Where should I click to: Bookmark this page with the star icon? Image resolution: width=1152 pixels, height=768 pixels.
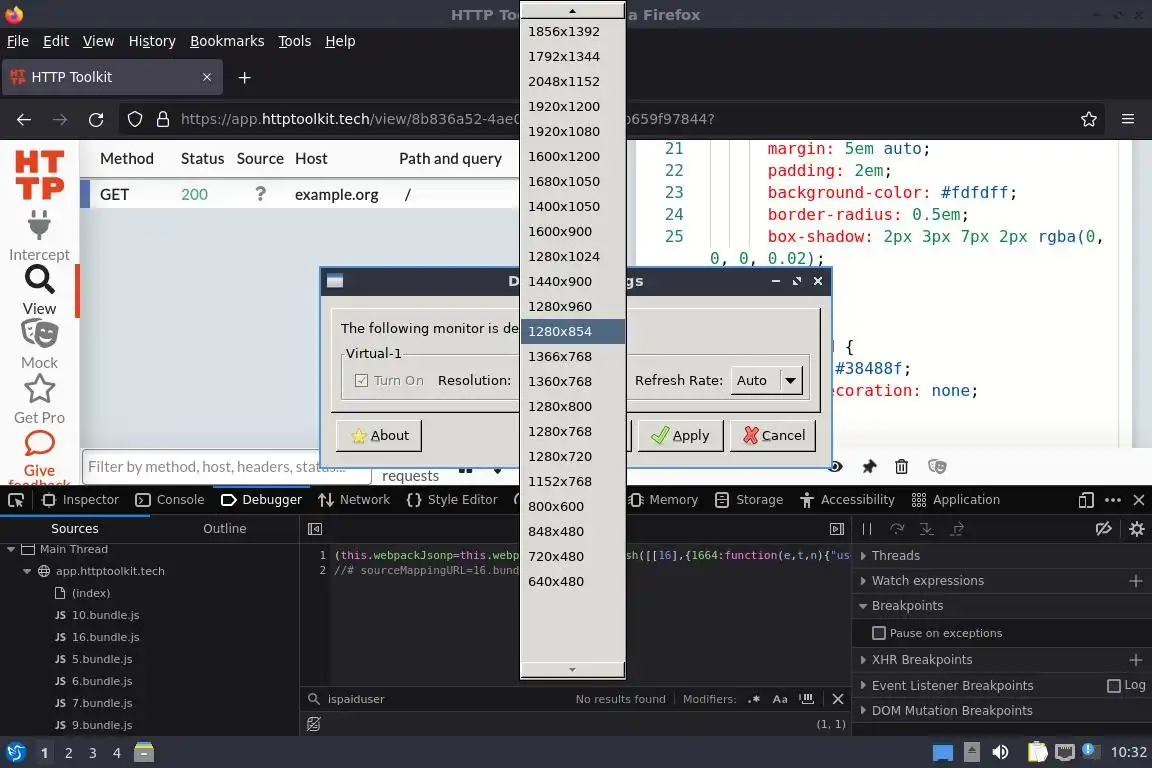pyautogui.click(x=1089, y=119)
